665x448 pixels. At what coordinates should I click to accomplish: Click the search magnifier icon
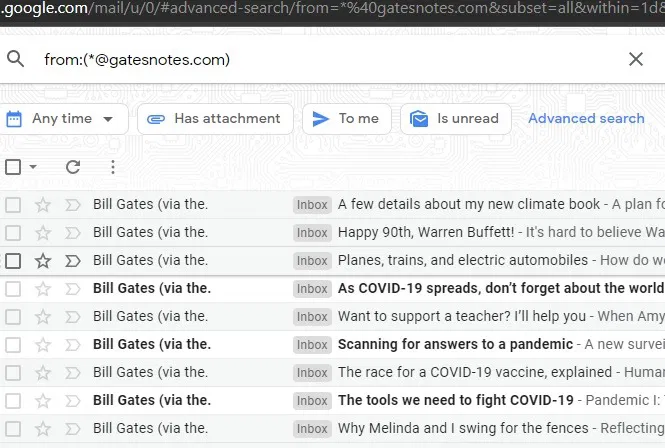[16, 59]
